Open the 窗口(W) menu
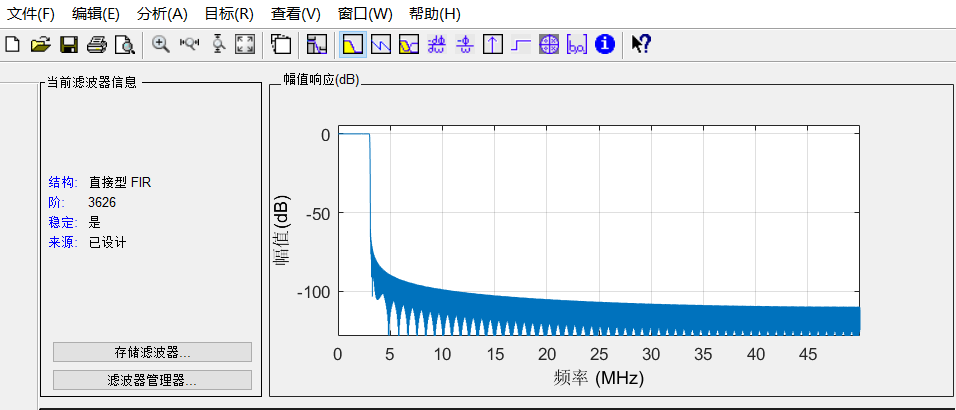Viewport: 956px width, 410px height. coord(365,13)
